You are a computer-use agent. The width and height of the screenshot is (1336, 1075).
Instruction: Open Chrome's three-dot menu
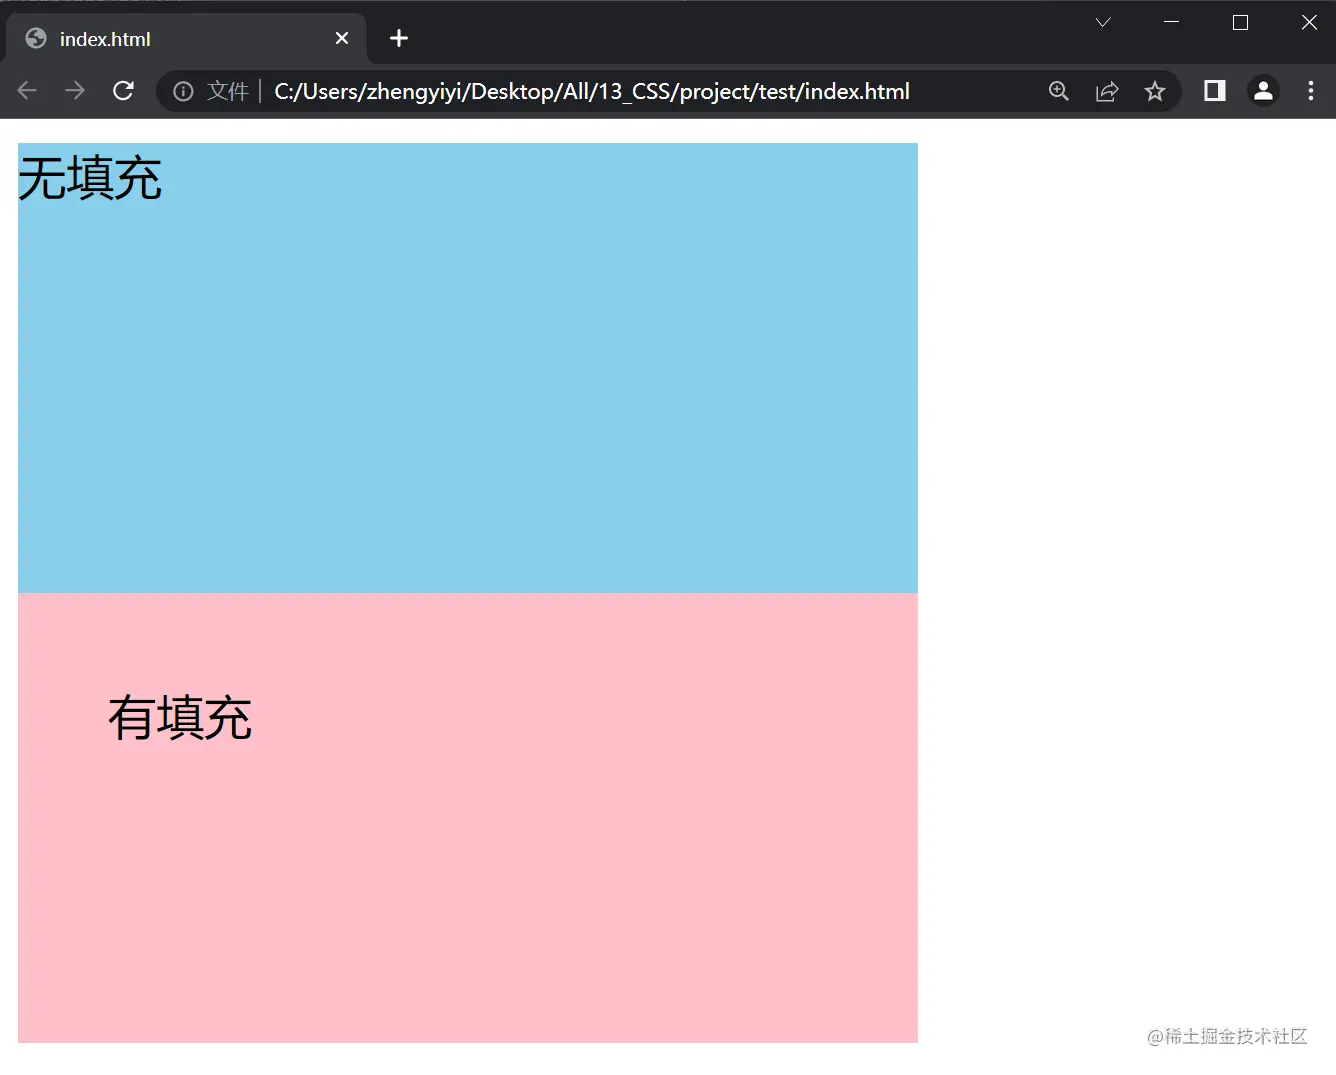click(x=1311, y=91)
